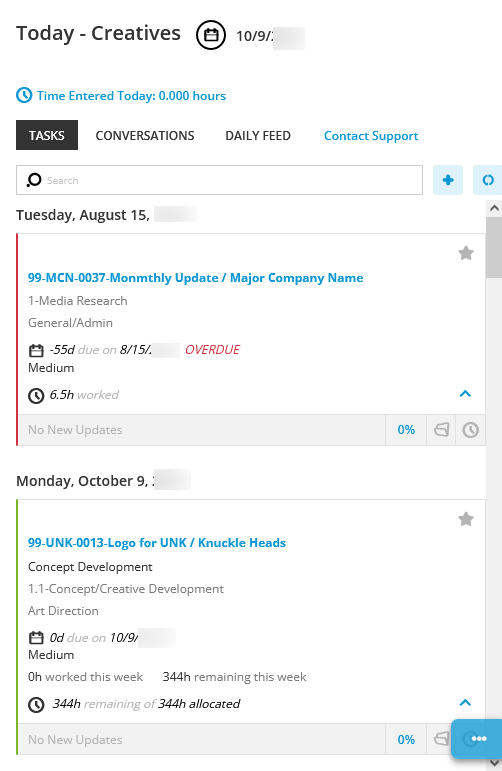Open the 99-MCN-0037 Monthly Update task link
The height and width of the screenshot is (771, 502).
196,278
